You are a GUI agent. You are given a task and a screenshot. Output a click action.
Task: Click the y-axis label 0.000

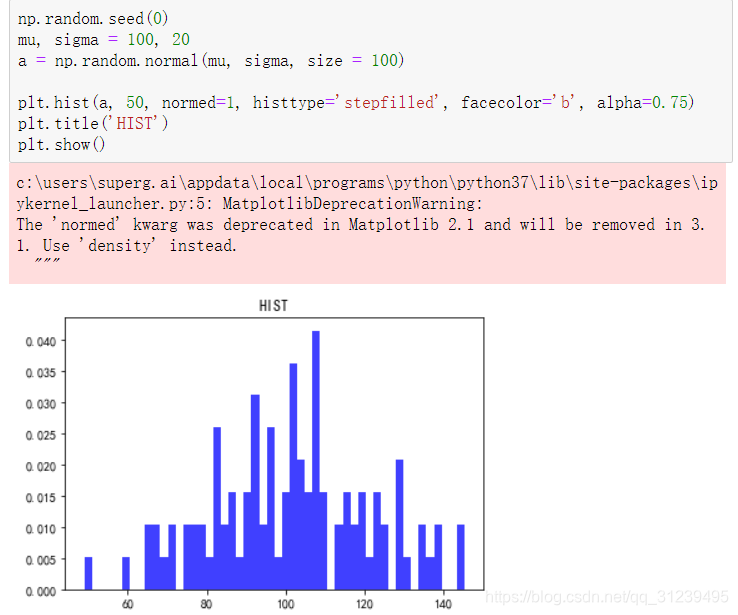click(40, 591)
